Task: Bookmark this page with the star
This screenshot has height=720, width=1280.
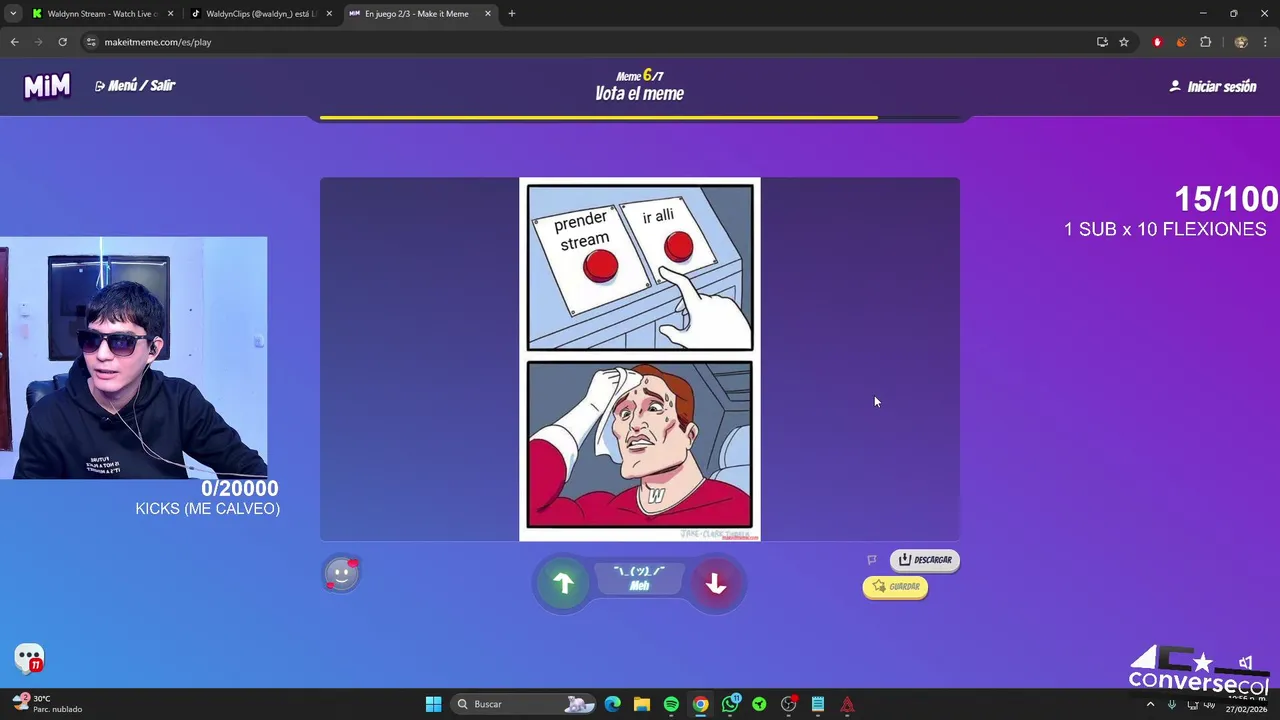Action: (x=1124, y=42)
